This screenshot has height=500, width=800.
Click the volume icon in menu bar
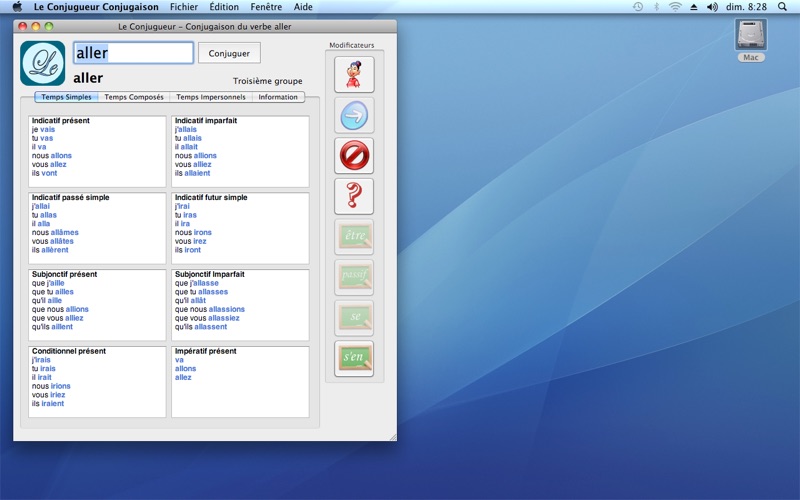[713, 7]
